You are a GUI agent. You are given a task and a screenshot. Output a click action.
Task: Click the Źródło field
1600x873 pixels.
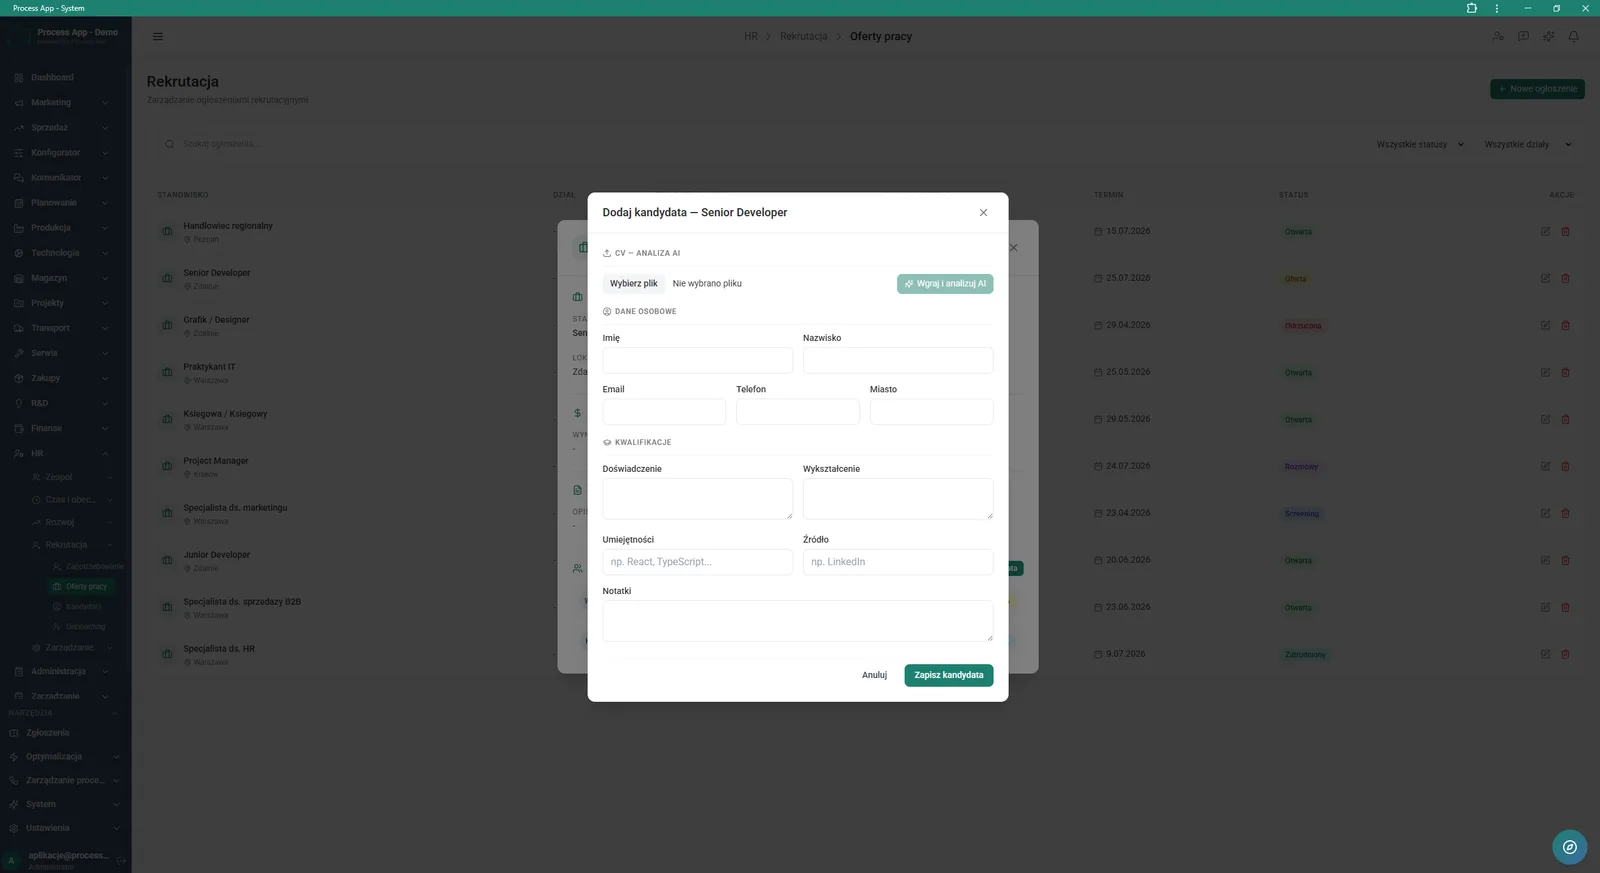click(x=898, y=562)
